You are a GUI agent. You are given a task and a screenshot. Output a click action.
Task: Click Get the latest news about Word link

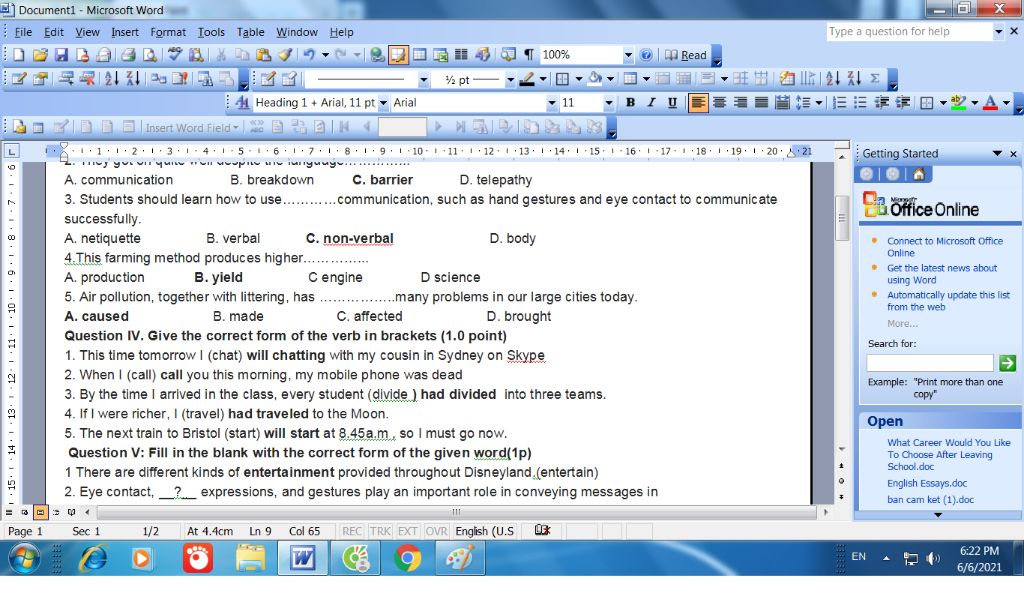click(942, 274)
